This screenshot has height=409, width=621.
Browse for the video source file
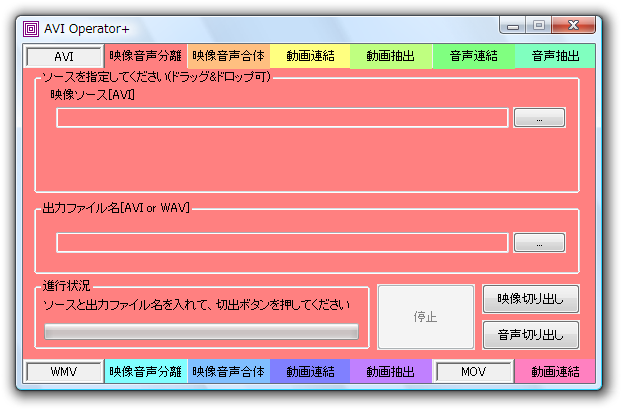pos(539,118)
